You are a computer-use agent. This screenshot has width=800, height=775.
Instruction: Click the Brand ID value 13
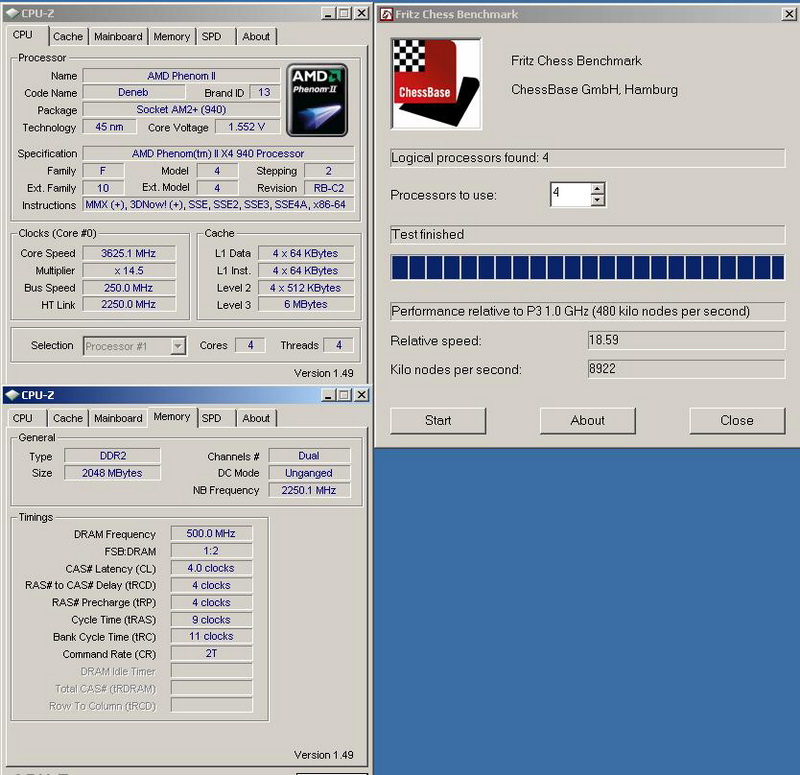pos(264,92)
